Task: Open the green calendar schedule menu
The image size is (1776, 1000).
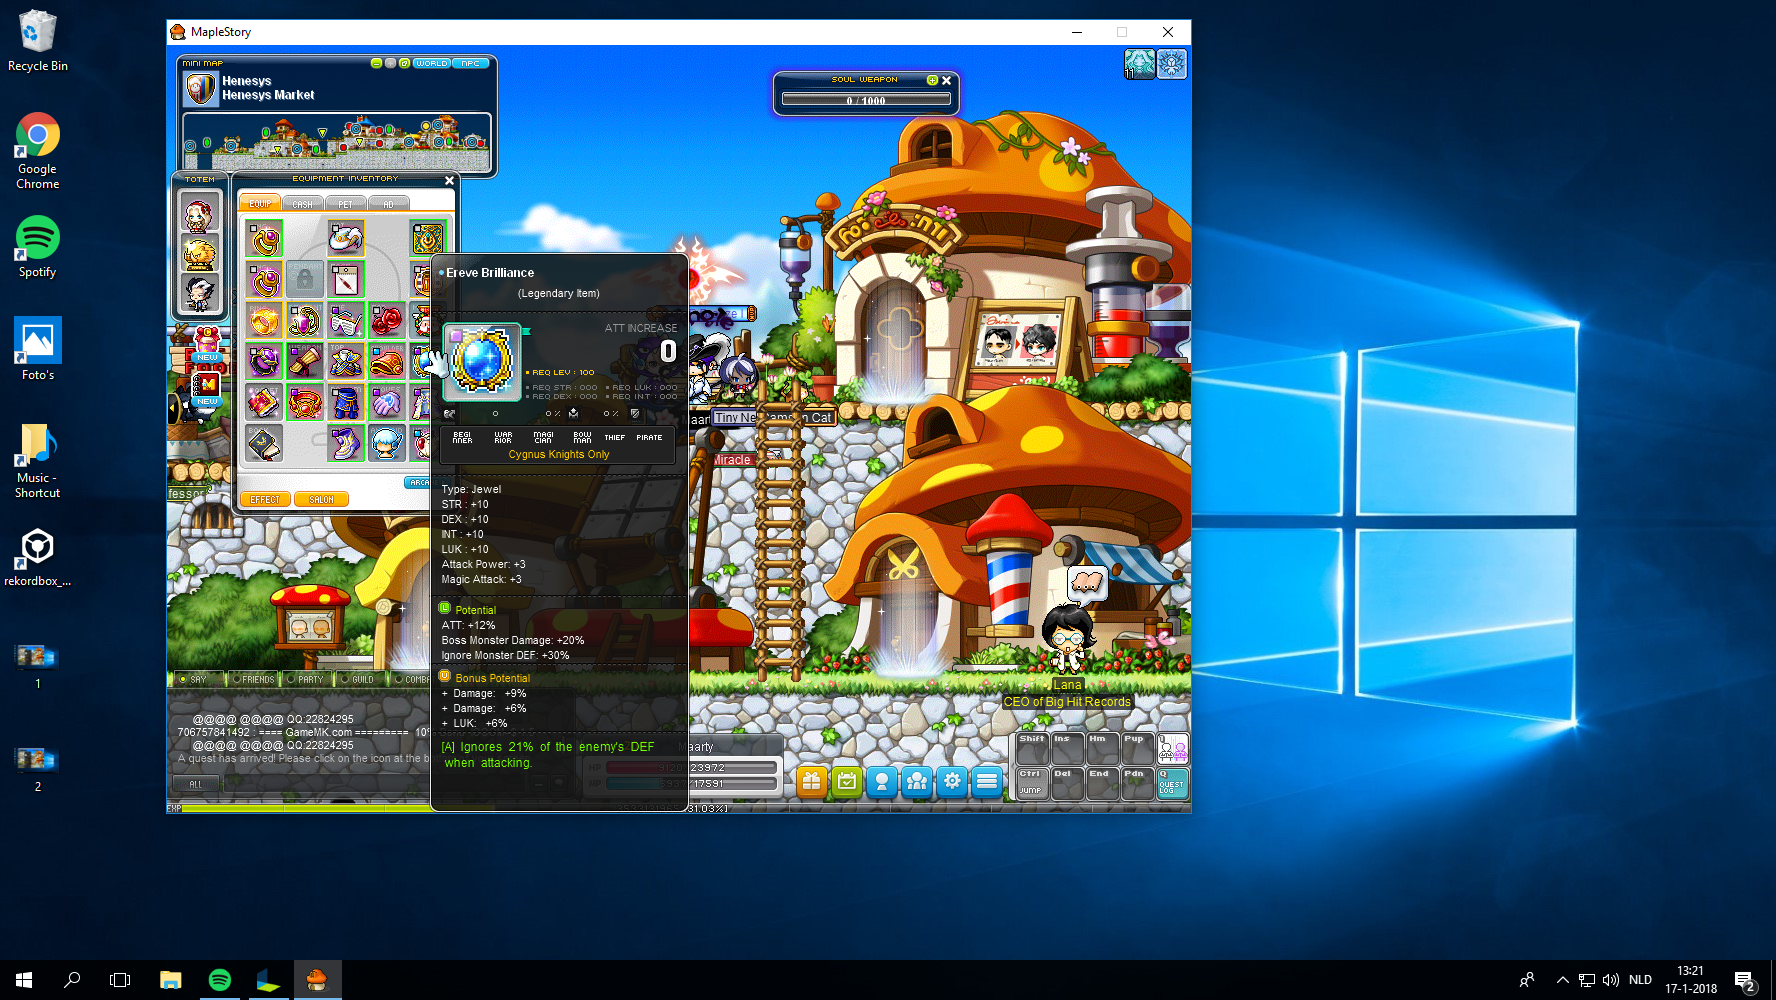Action: click(847, 782)
